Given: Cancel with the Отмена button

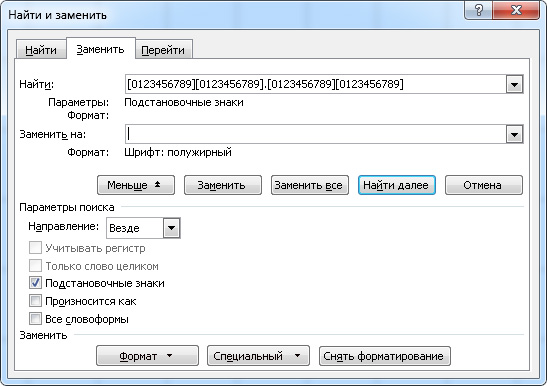Looking at the screenshot, I should point(484,185).
